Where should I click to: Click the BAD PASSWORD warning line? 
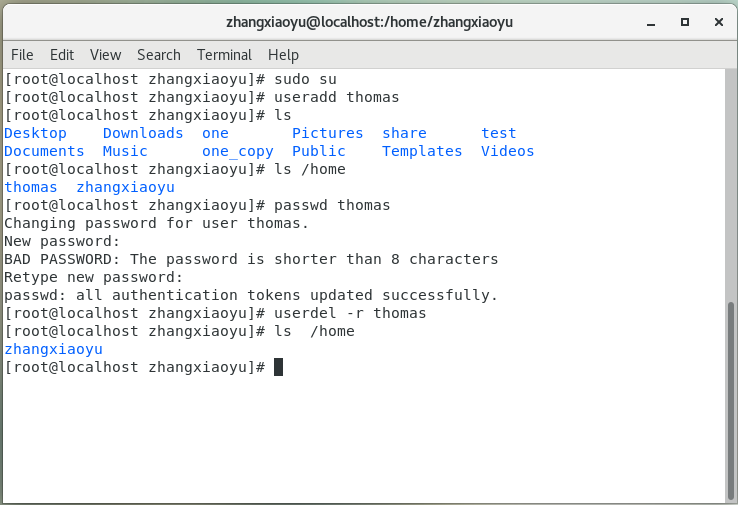(251, 260)
